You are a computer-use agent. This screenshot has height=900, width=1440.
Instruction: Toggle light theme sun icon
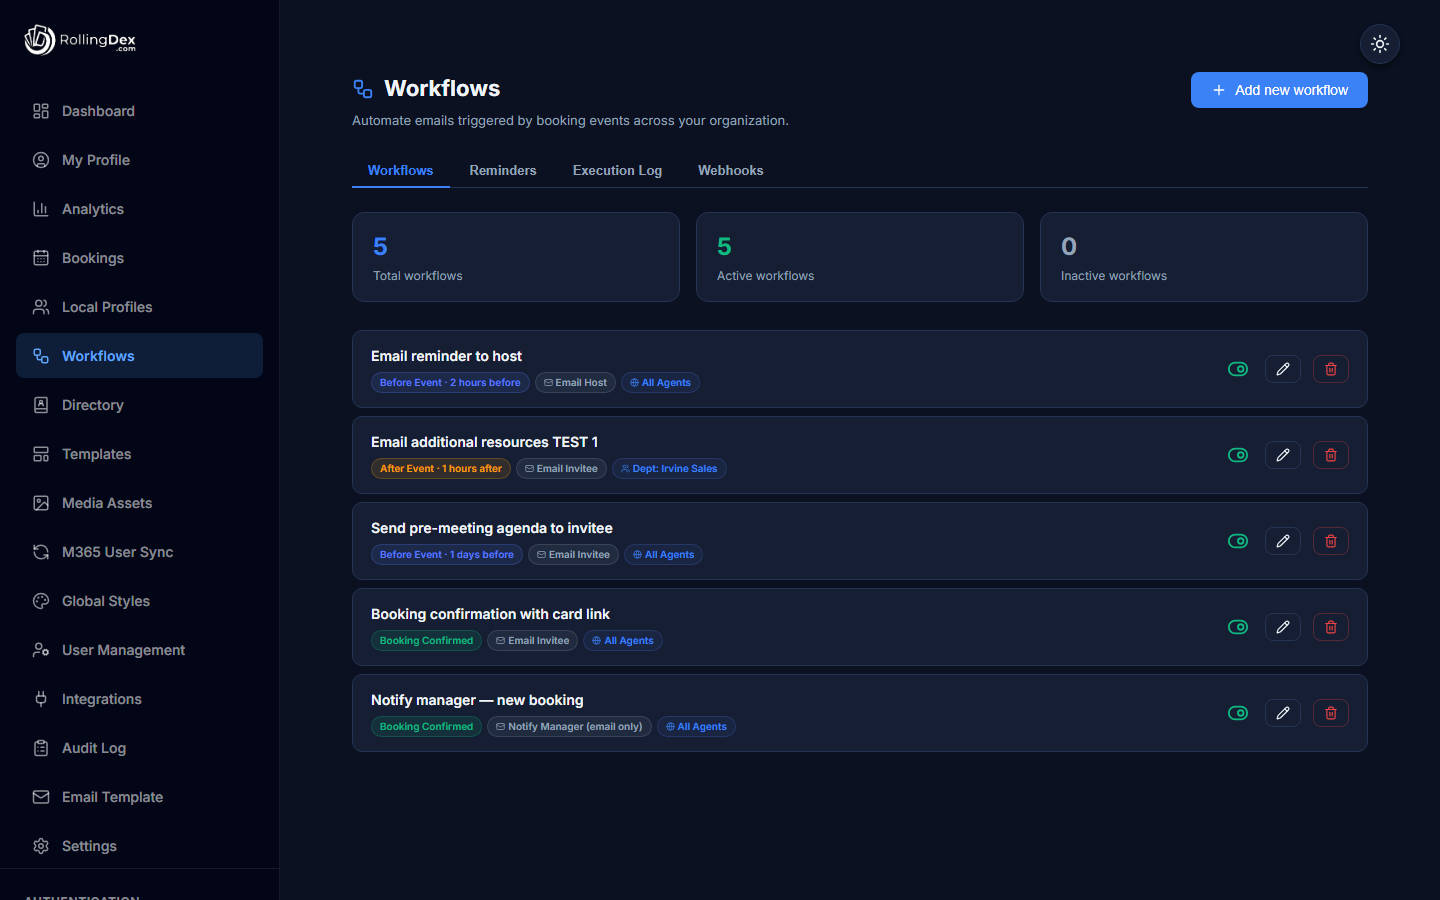[1380, 44]
